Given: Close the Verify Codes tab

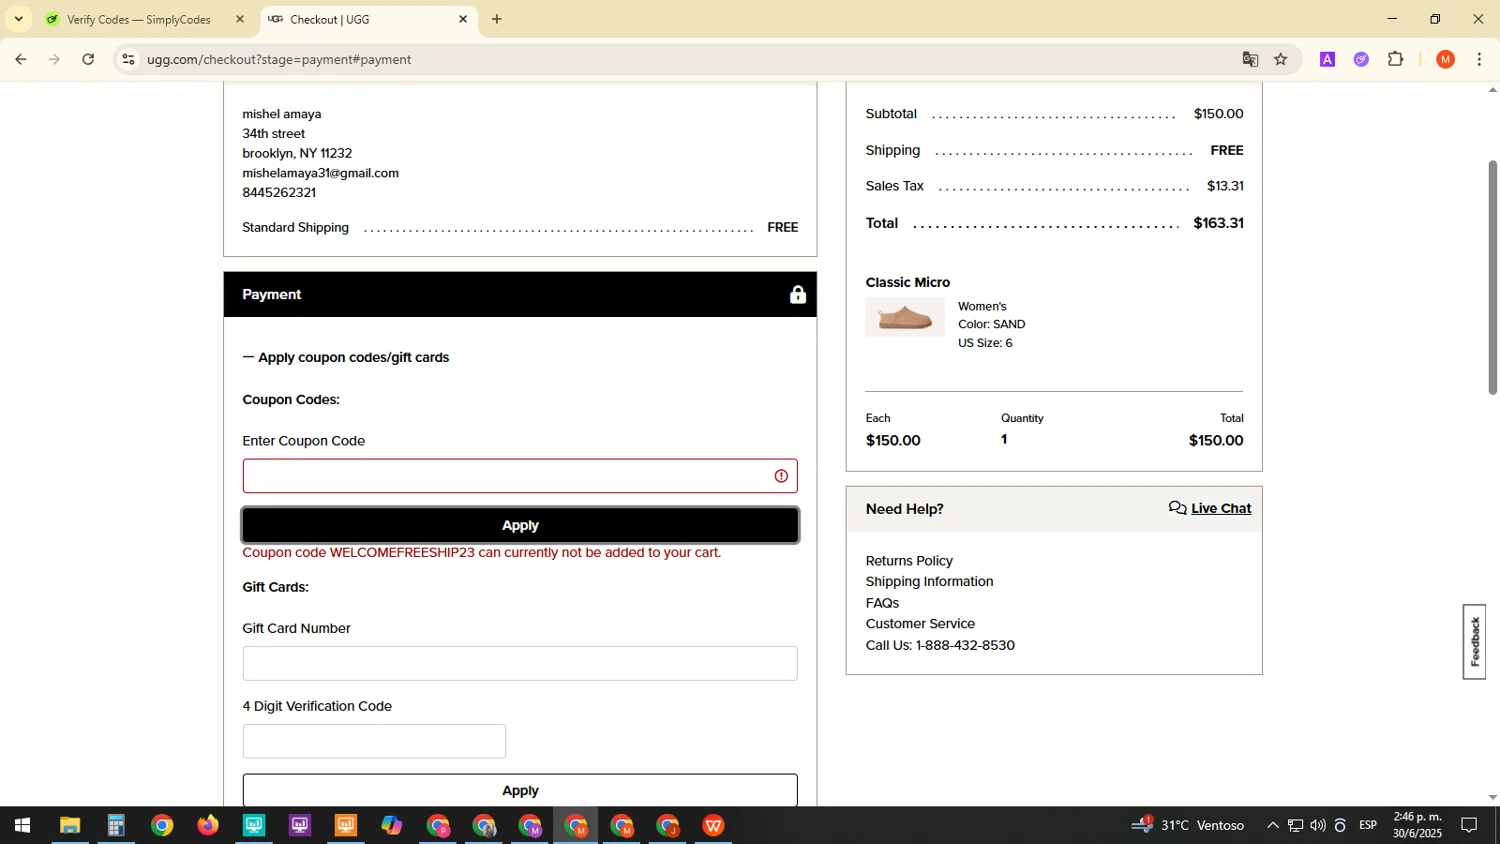Looking at the screenshot, I should (240, 19).
